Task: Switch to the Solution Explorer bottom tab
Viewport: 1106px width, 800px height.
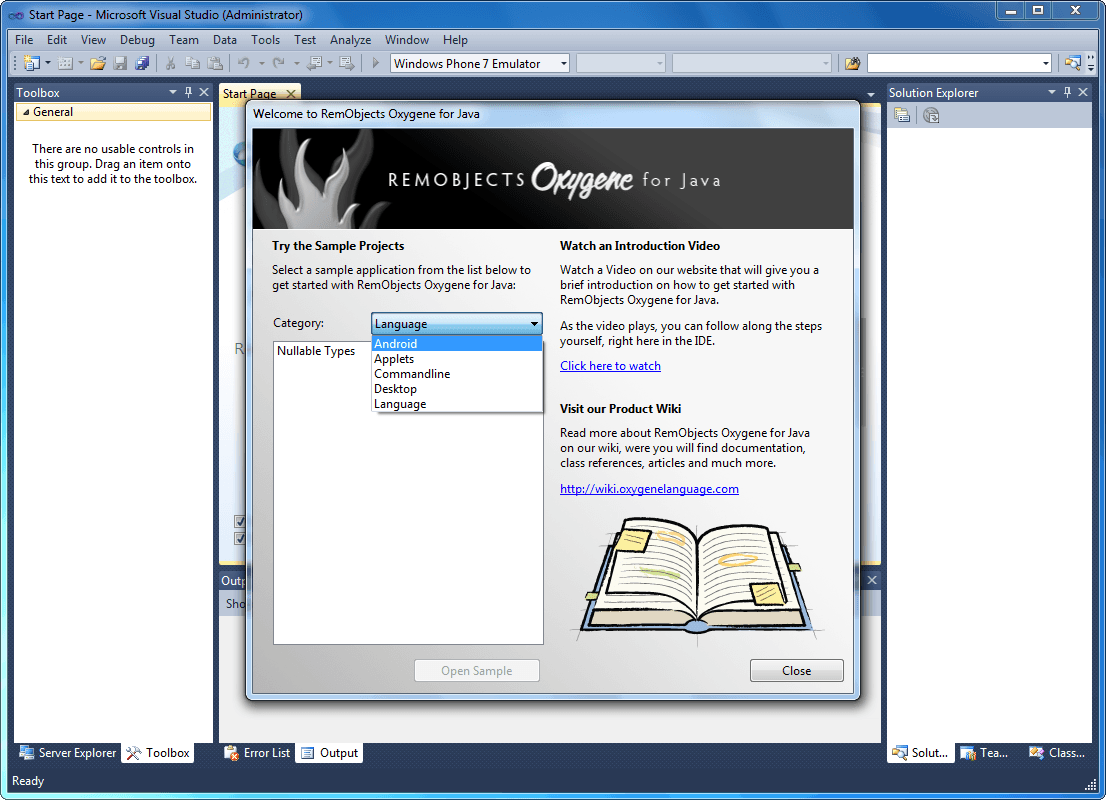Action: [x=920, y=753]
